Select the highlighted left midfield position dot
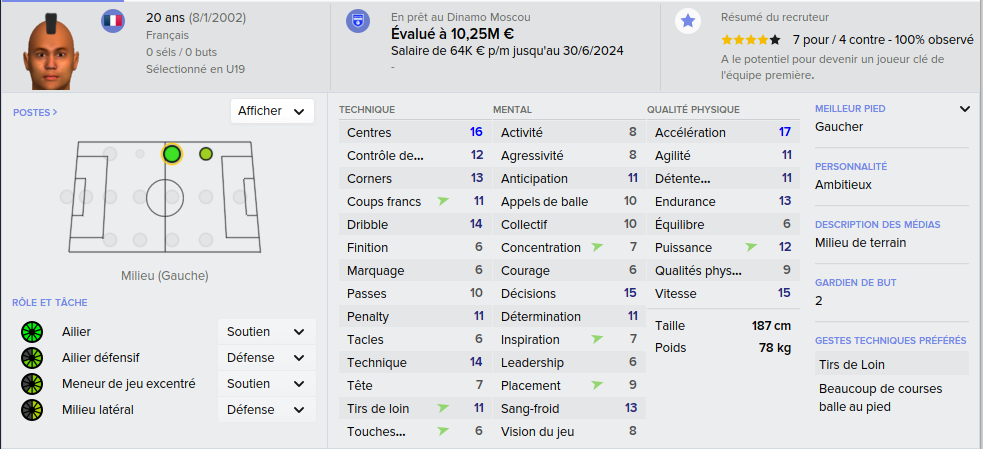 pyautogui.click(x=172, y=154)
